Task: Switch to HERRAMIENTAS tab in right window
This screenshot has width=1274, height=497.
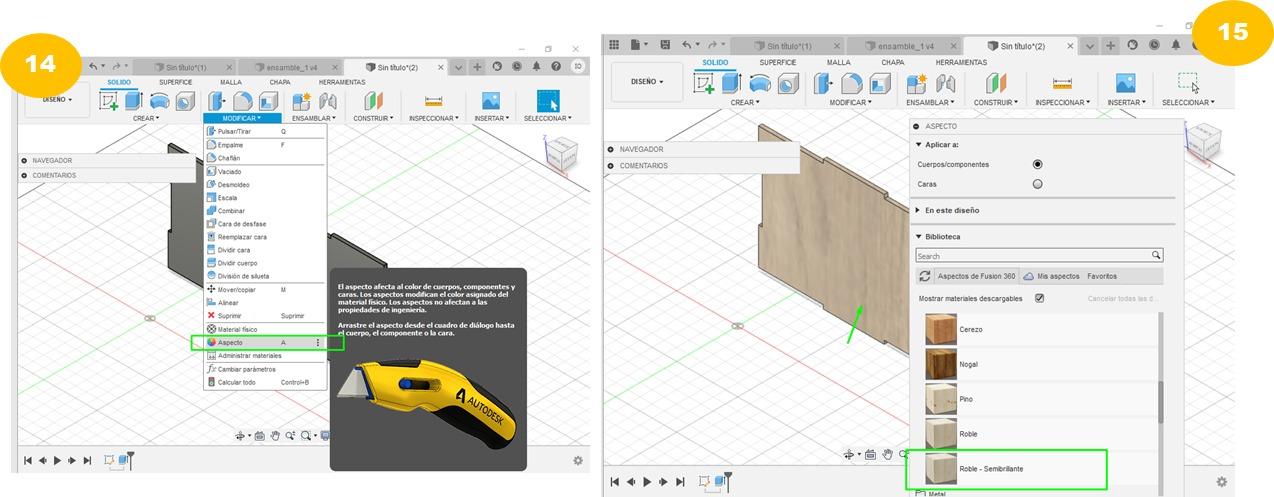Action: (961, 62)
